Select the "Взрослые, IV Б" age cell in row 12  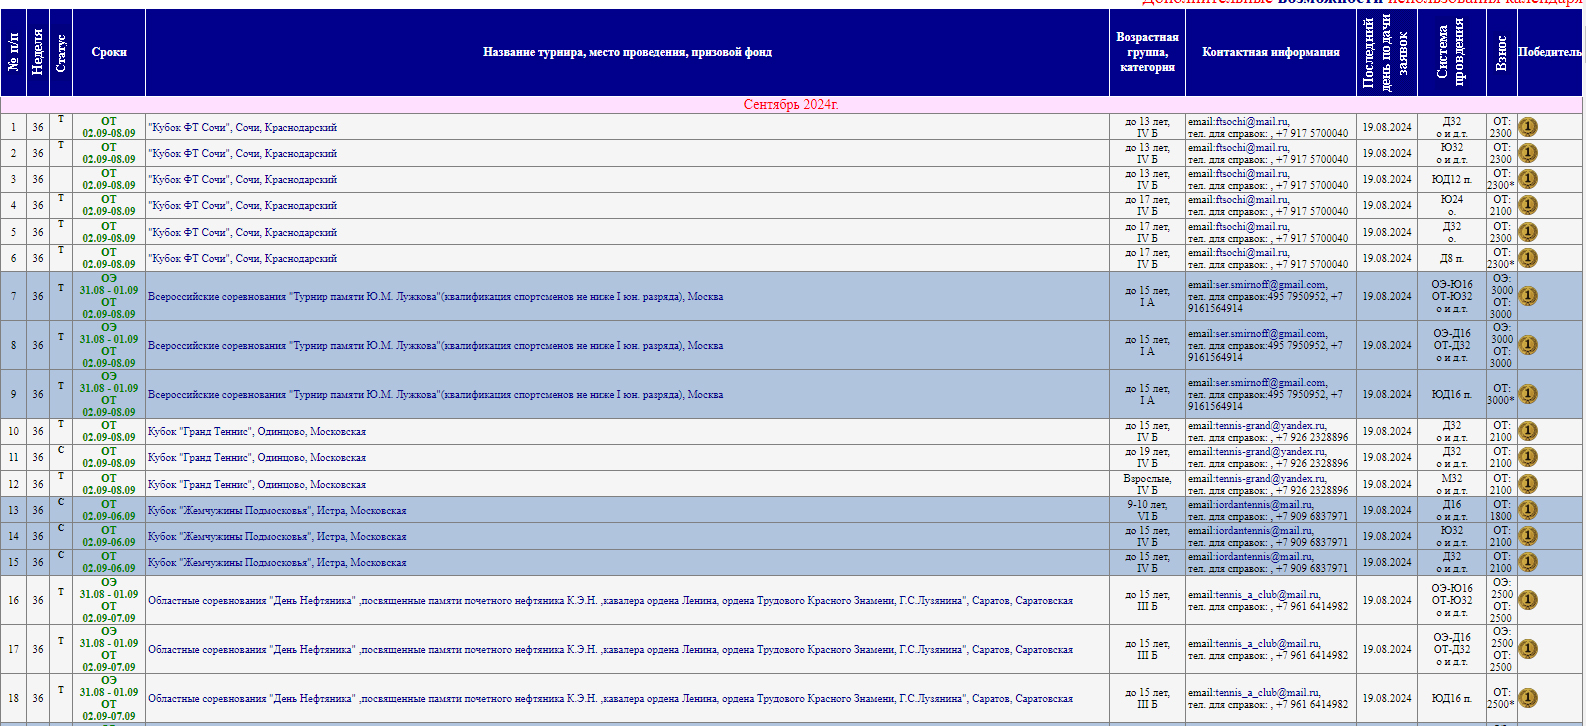[x=1147, y=484]
